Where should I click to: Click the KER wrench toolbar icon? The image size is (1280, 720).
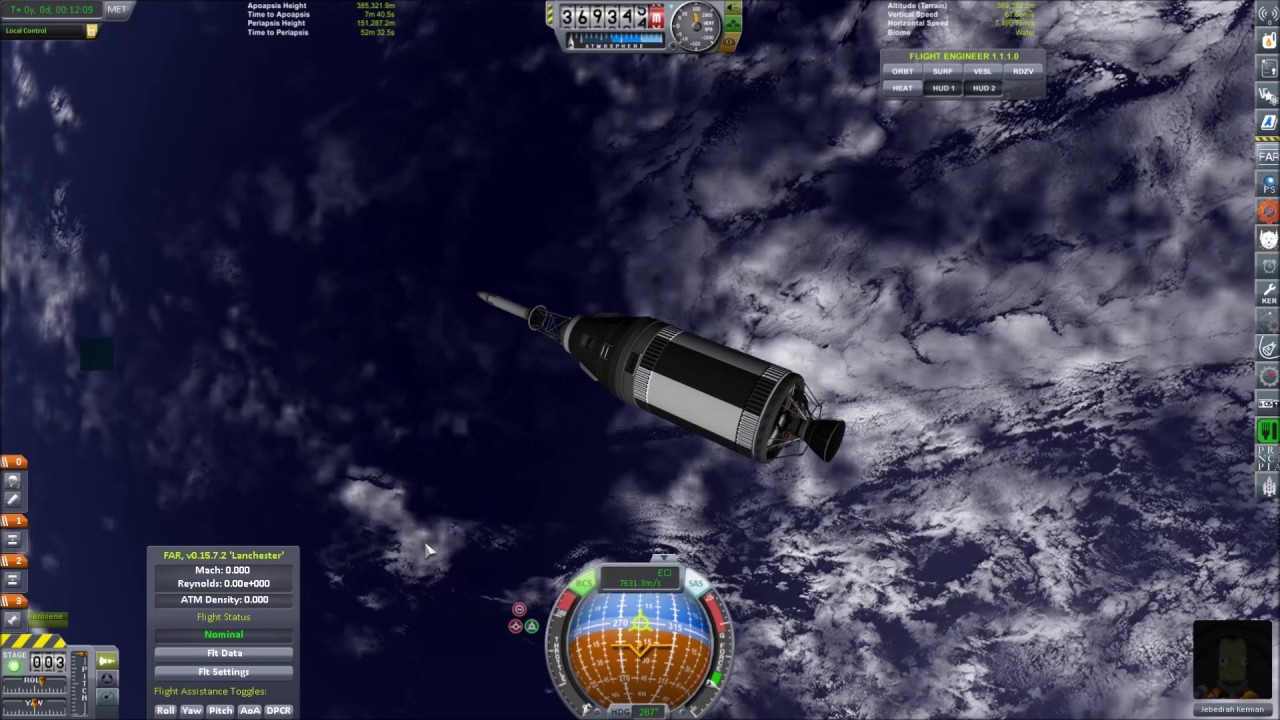coord(1268,292)
